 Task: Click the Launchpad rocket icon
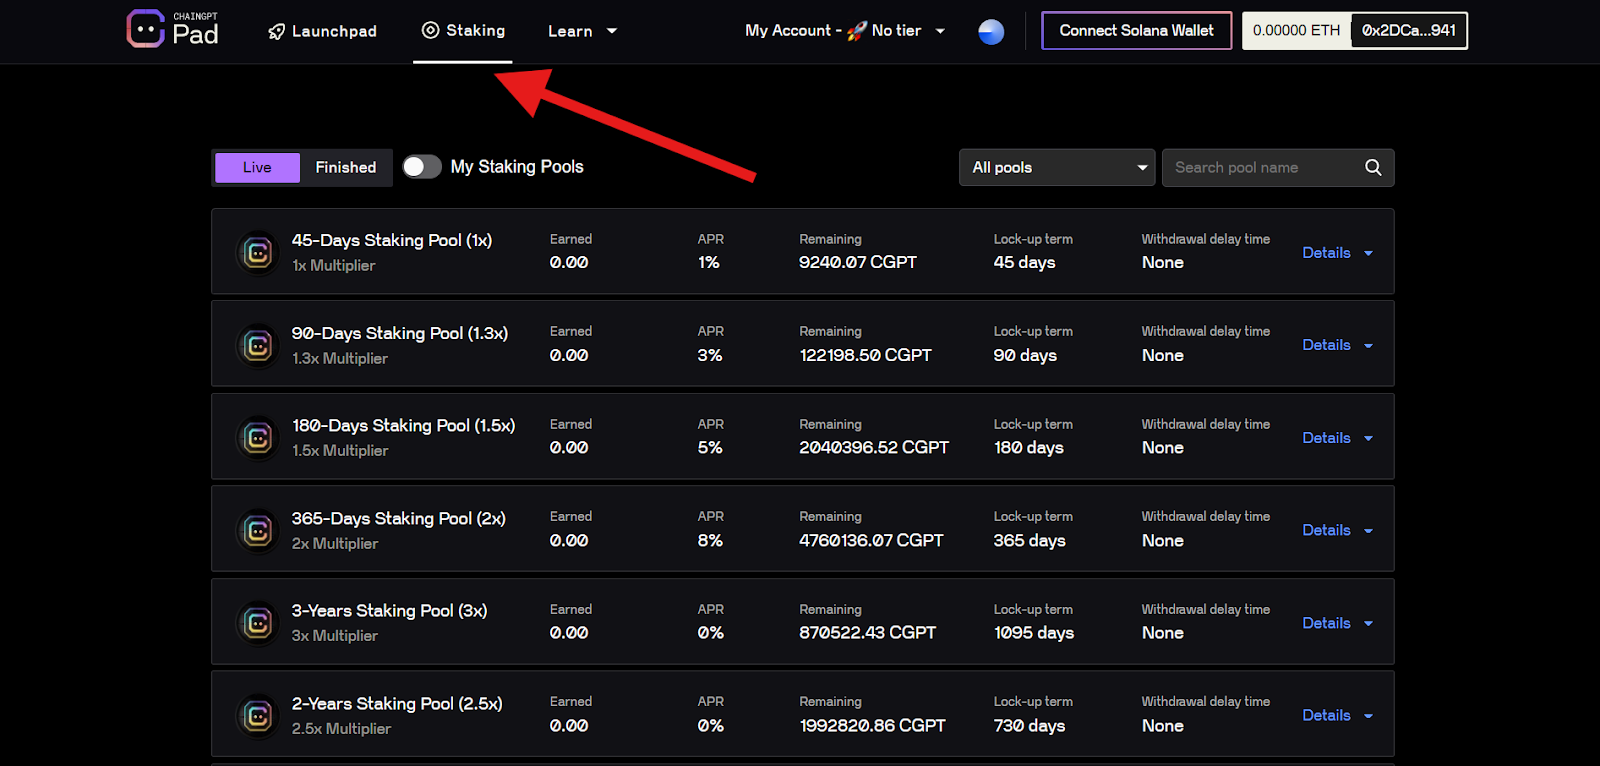[277, 32]
